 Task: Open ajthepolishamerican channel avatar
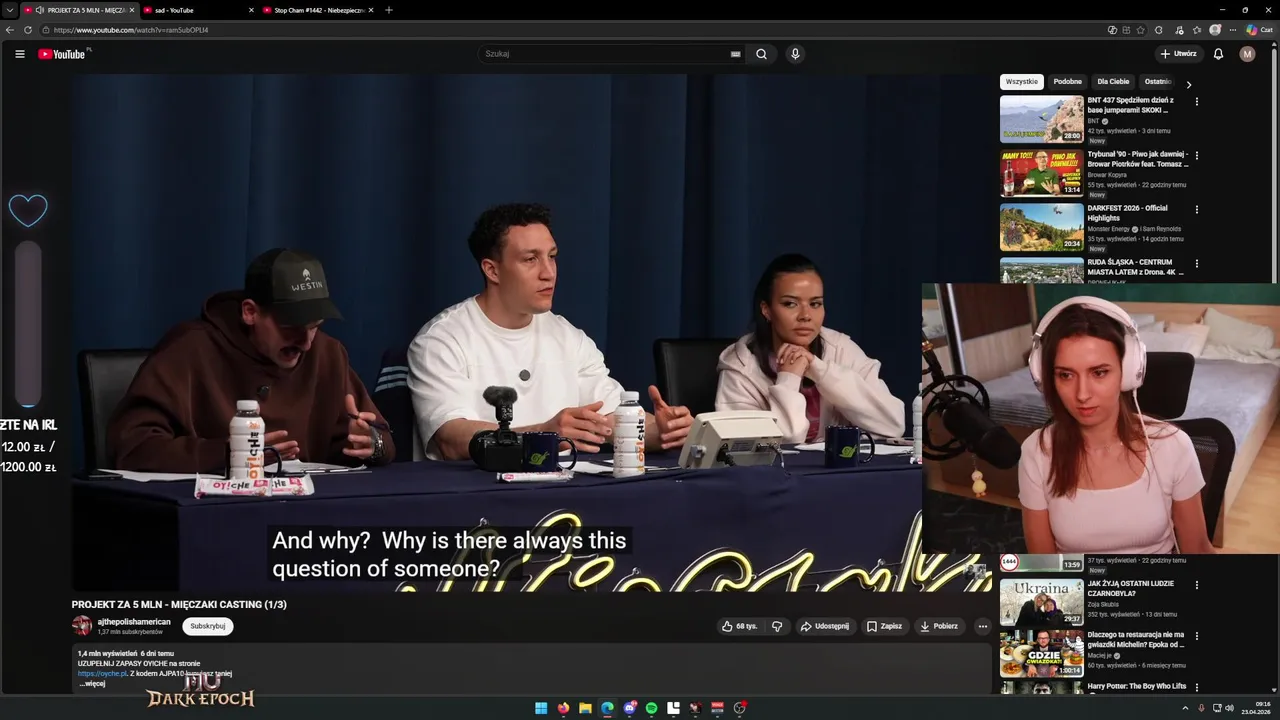pyautogui.click(x=82, y=626)
